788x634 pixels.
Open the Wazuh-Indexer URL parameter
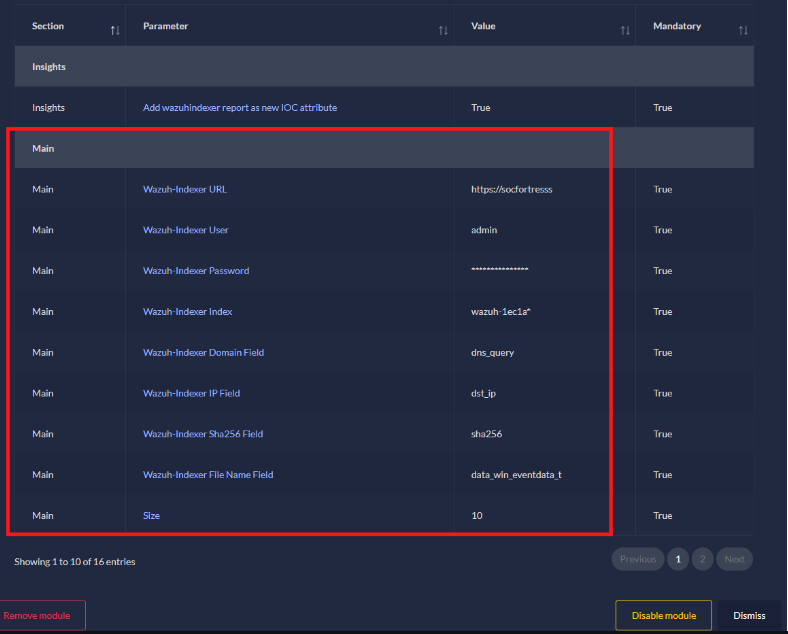pos(184,189)
